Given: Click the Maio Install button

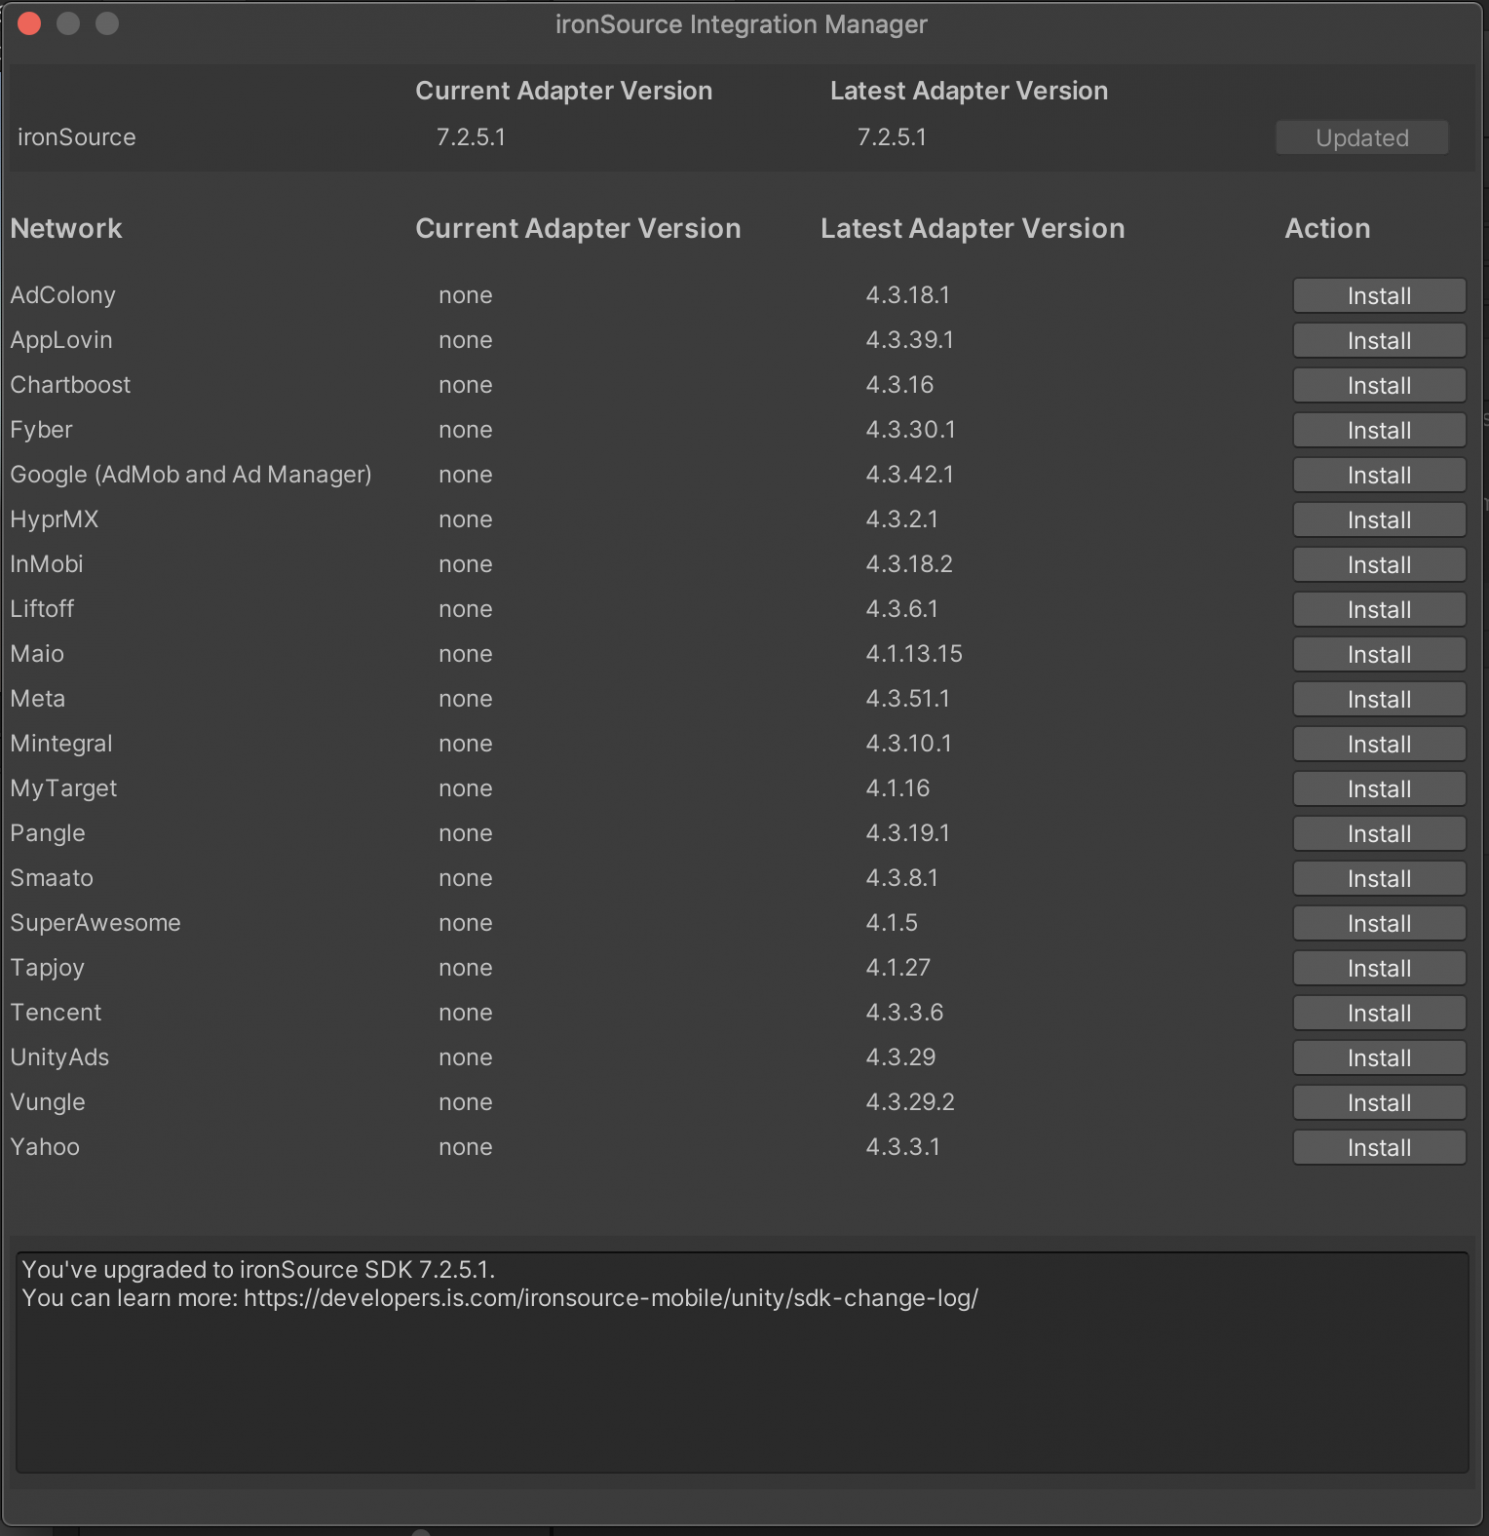Looking at the screenshot, I should (1378, 655).
